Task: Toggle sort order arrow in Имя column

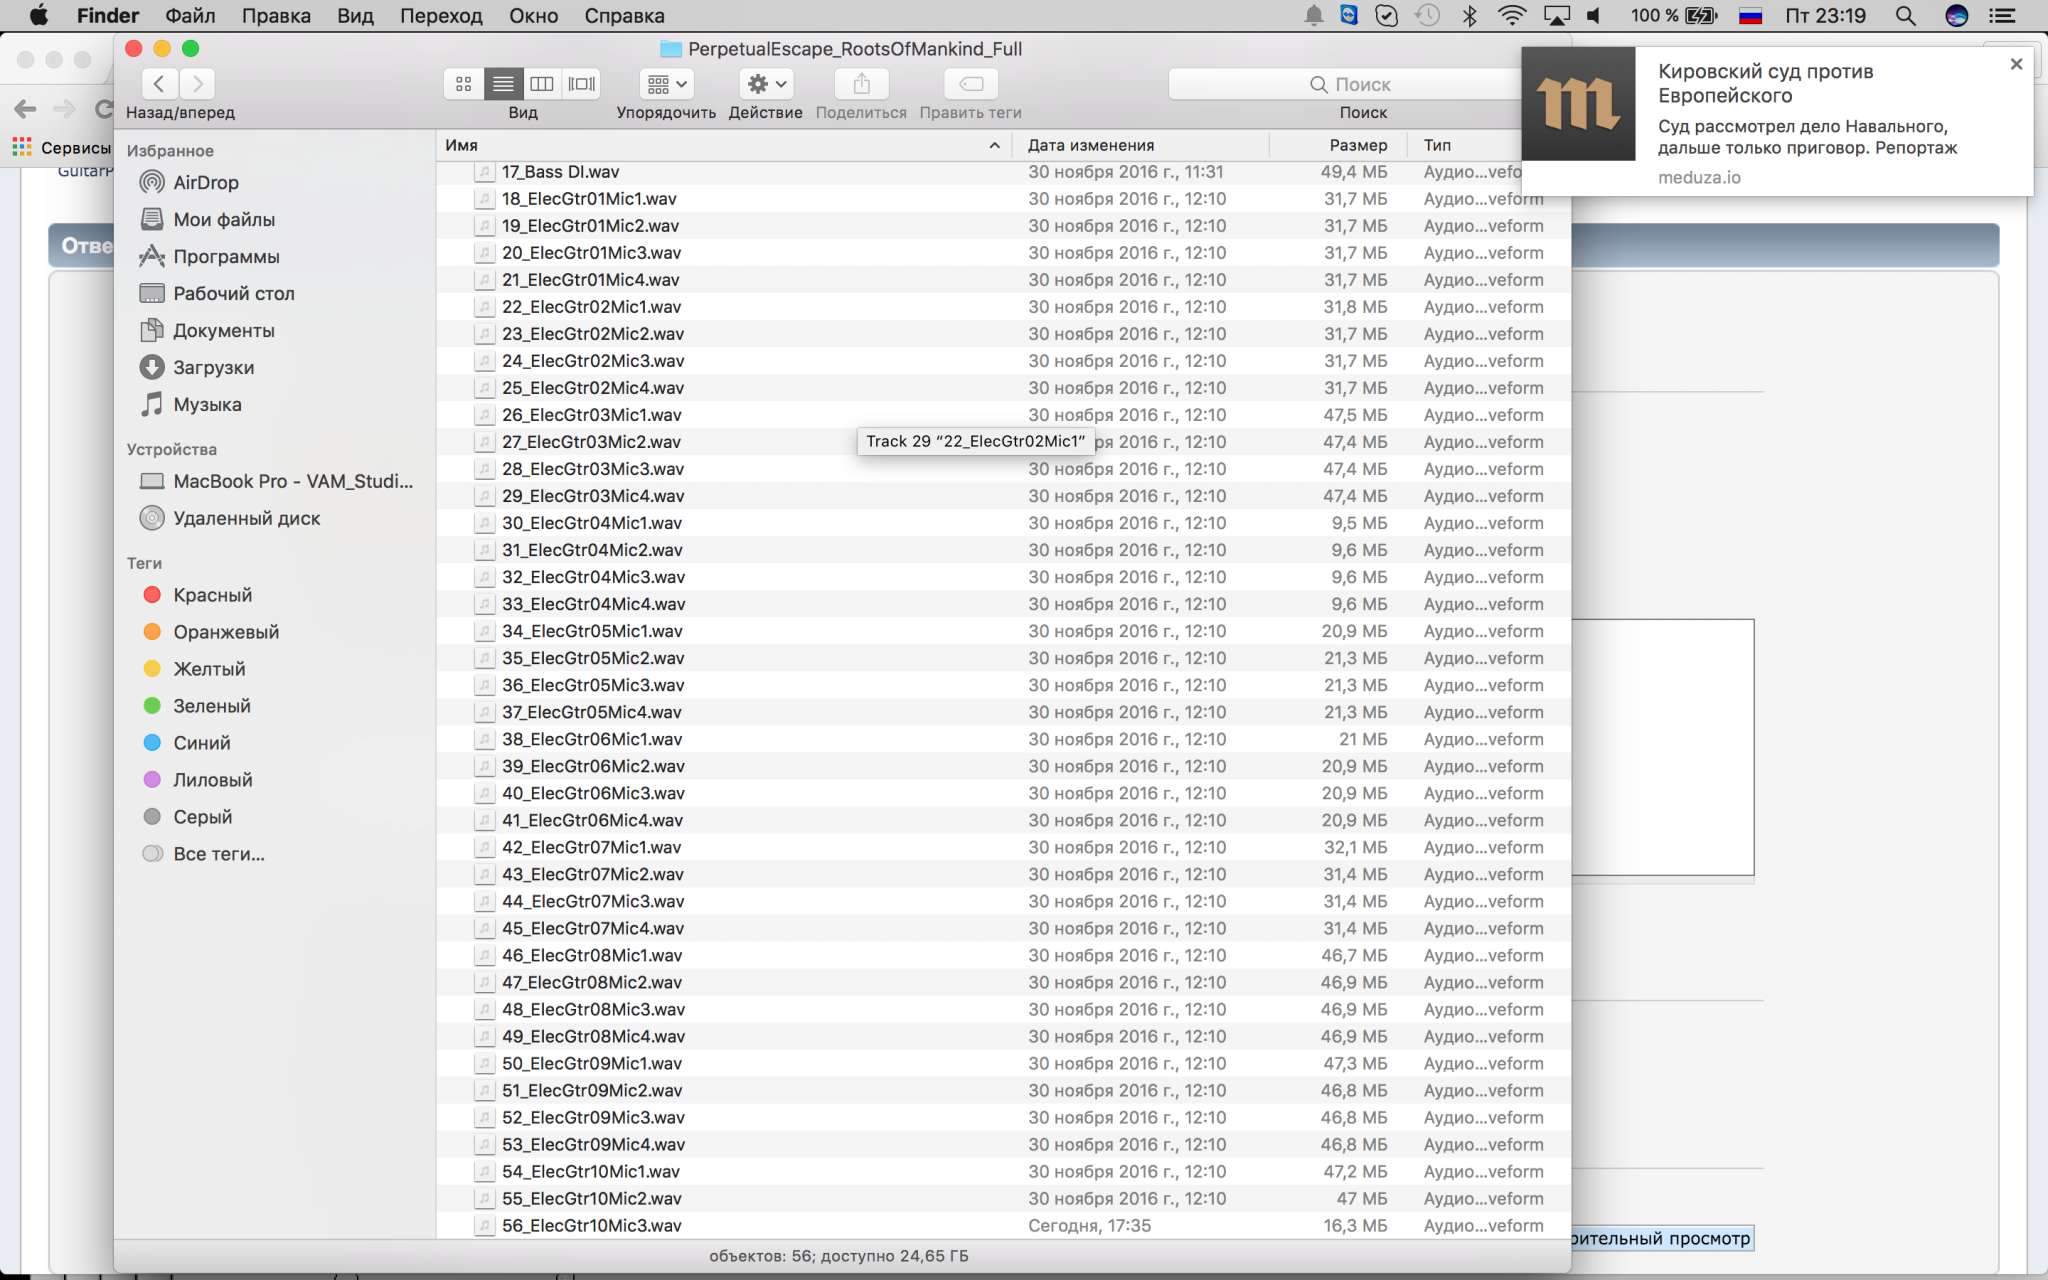Action: 994,145
